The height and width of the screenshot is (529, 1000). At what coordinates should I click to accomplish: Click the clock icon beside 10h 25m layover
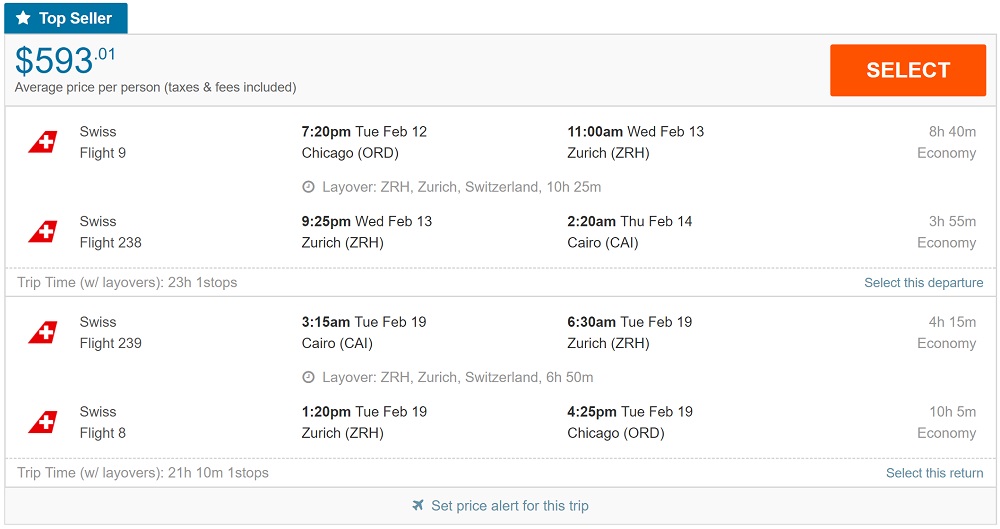click(309, 187)
